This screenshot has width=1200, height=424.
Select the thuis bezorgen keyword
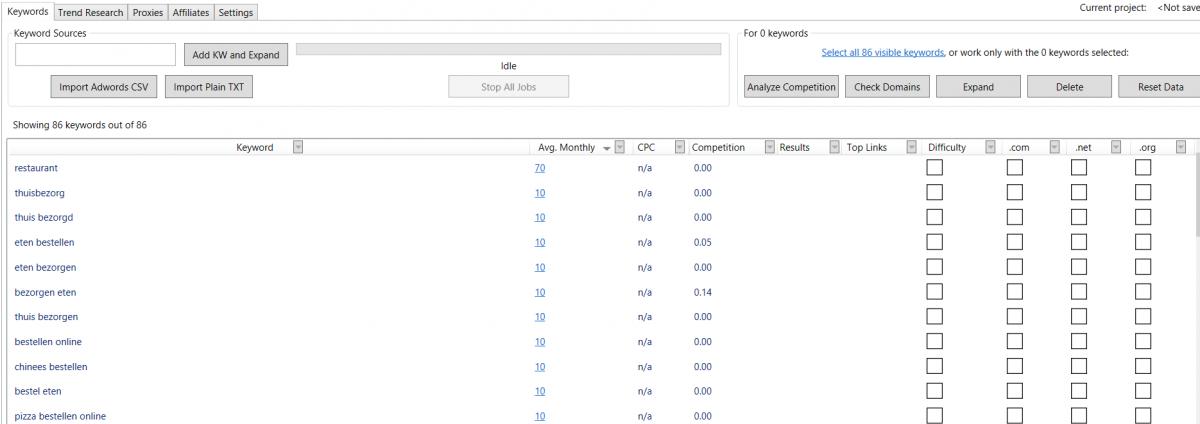(46, 317)
